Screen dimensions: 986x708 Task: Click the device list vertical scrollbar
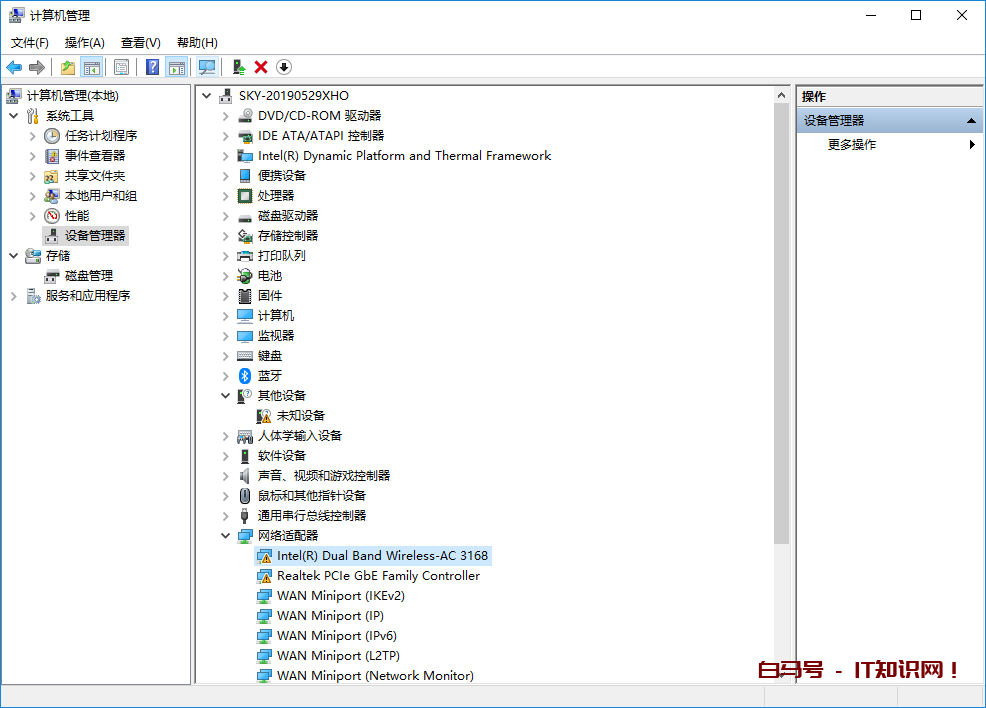click(x=781, y=320)
